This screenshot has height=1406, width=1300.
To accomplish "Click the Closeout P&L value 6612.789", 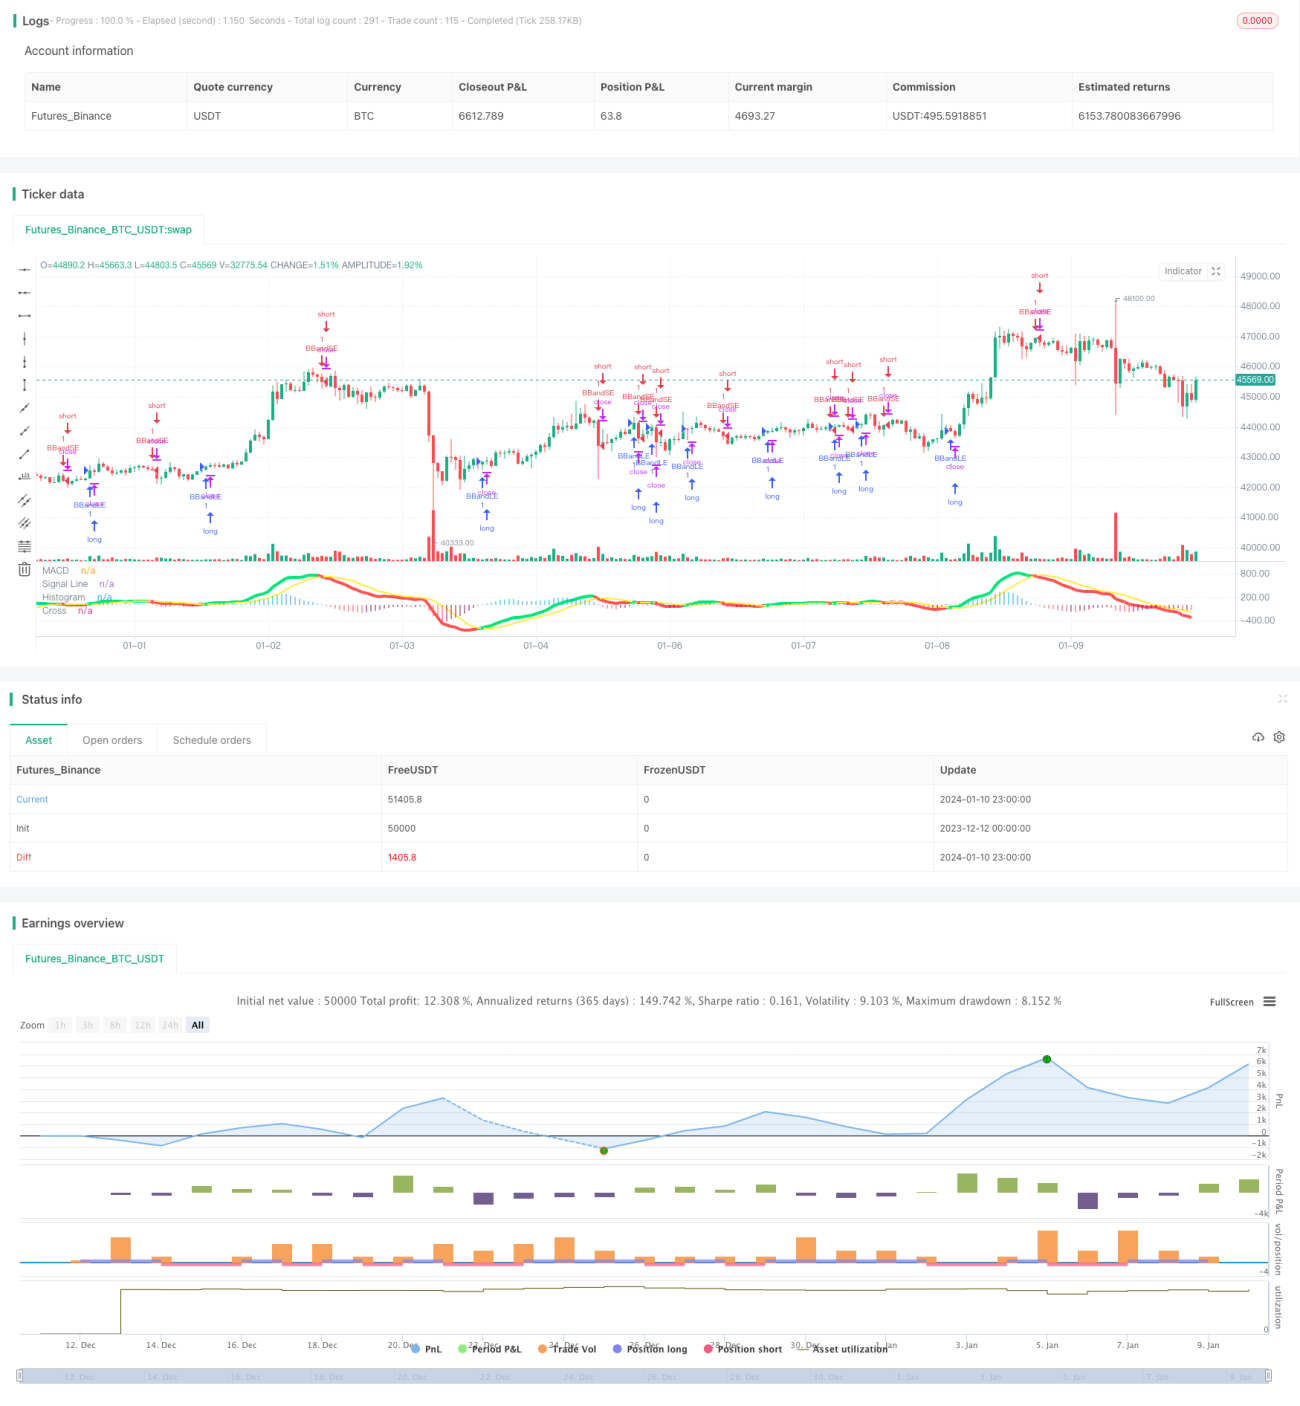I will (x=481, y=116).
